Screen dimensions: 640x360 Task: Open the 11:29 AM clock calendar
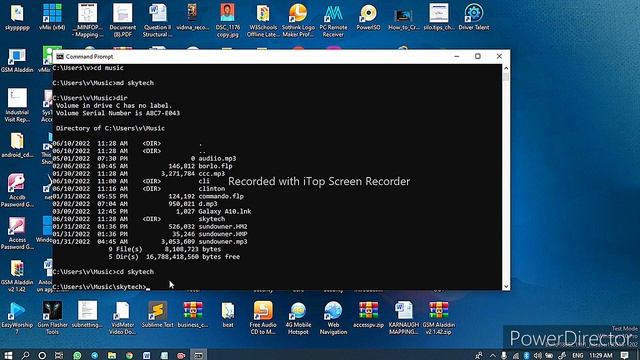[601, 356]
